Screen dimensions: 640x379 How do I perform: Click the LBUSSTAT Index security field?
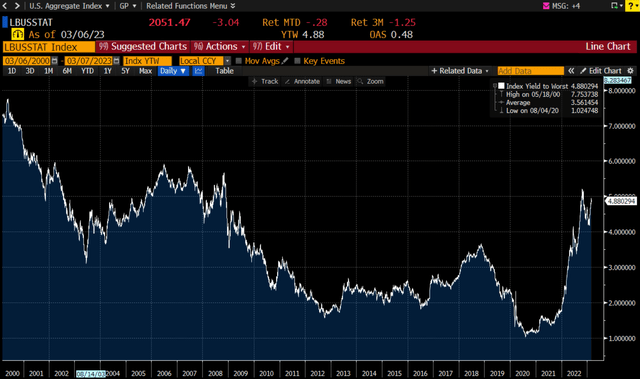[49, 47]
